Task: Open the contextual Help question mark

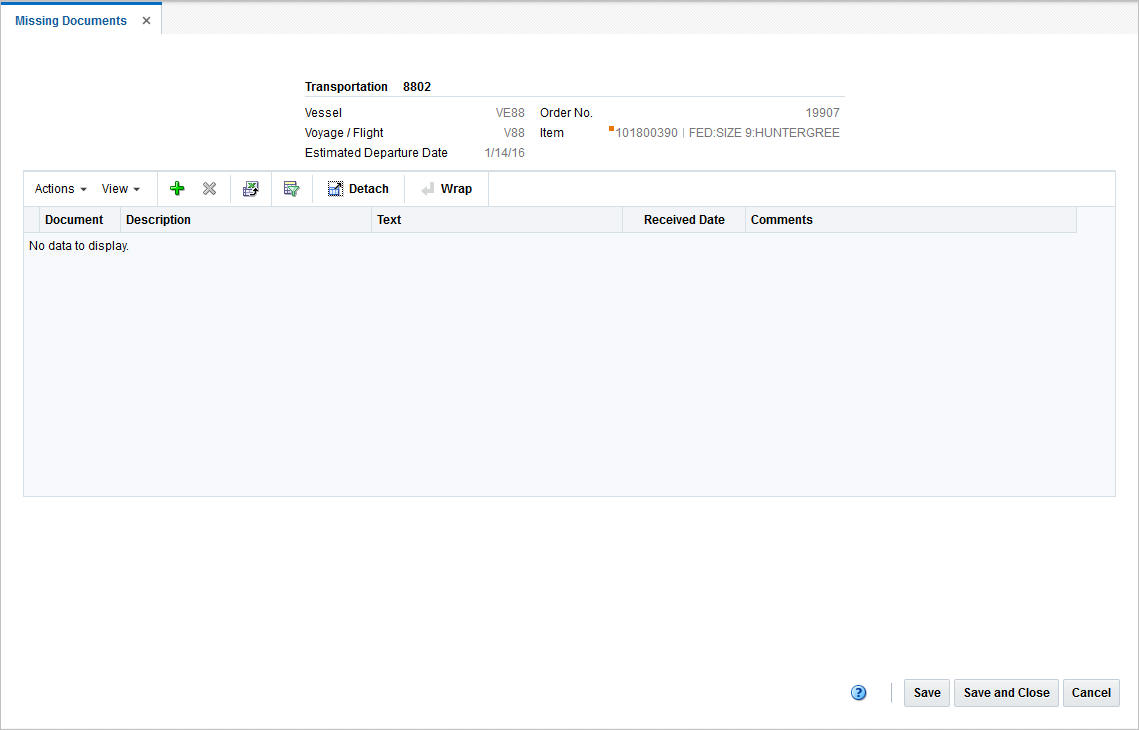Action: coord(858,692)
